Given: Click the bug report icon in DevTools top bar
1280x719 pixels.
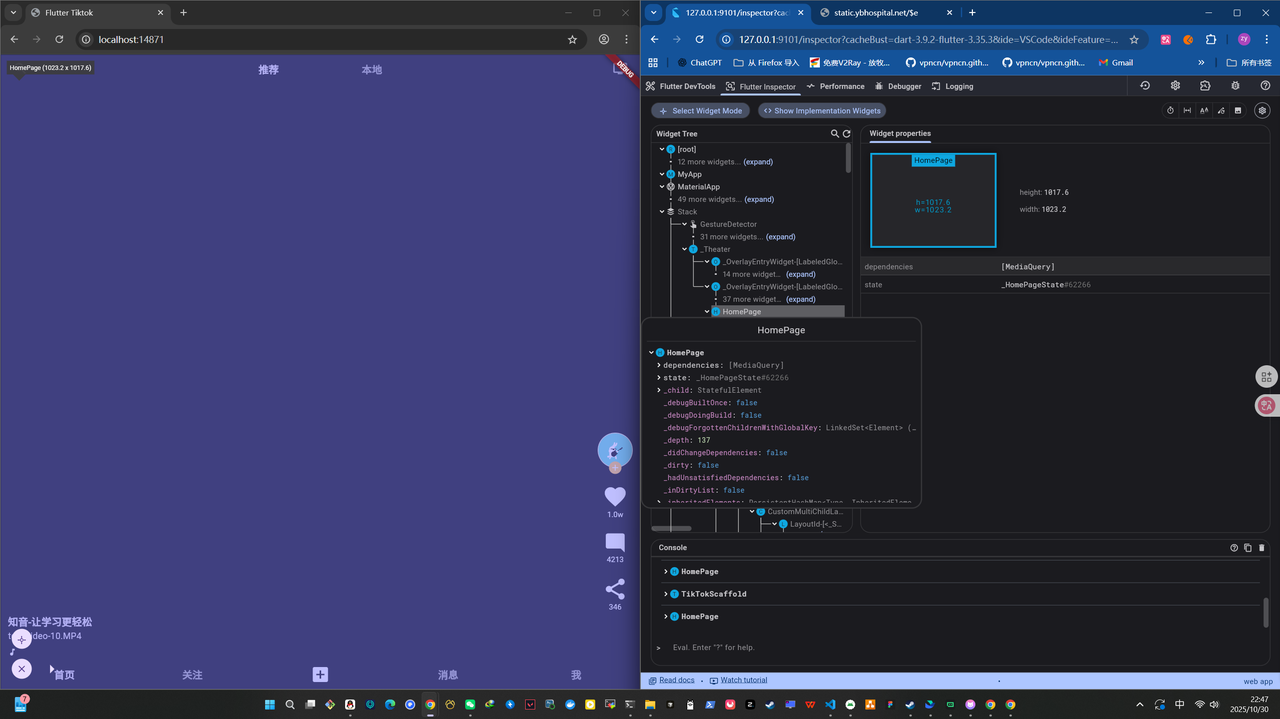Looking at the screenshot, I should click(1235, 86).
